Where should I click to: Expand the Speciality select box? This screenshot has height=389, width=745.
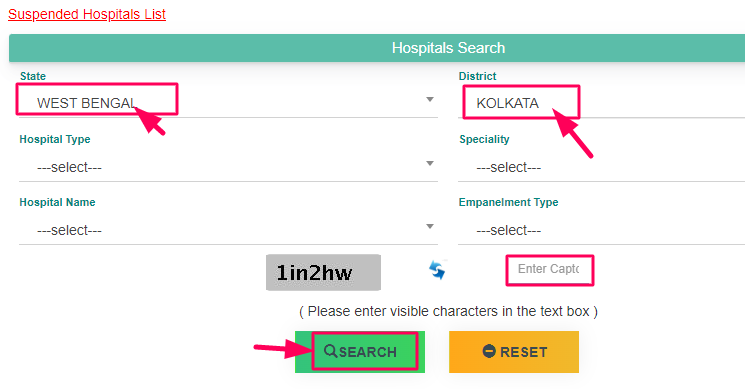tap(602, 167)
